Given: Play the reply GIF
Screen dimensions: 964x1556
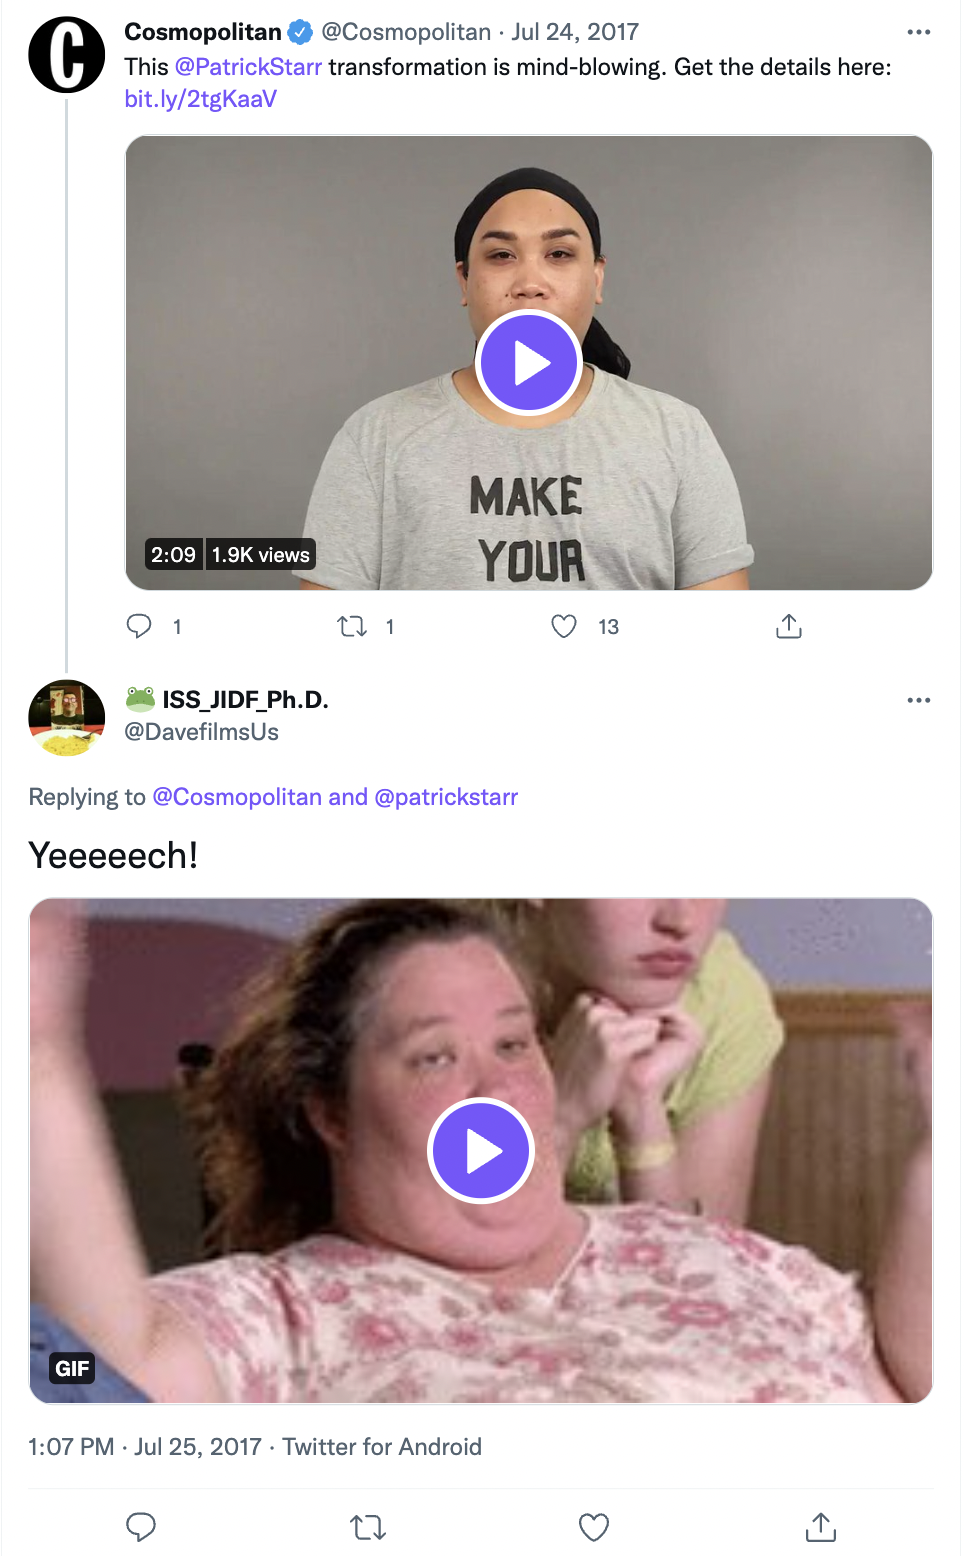Looking at the screenshot, I should (x=481, y=1151).
